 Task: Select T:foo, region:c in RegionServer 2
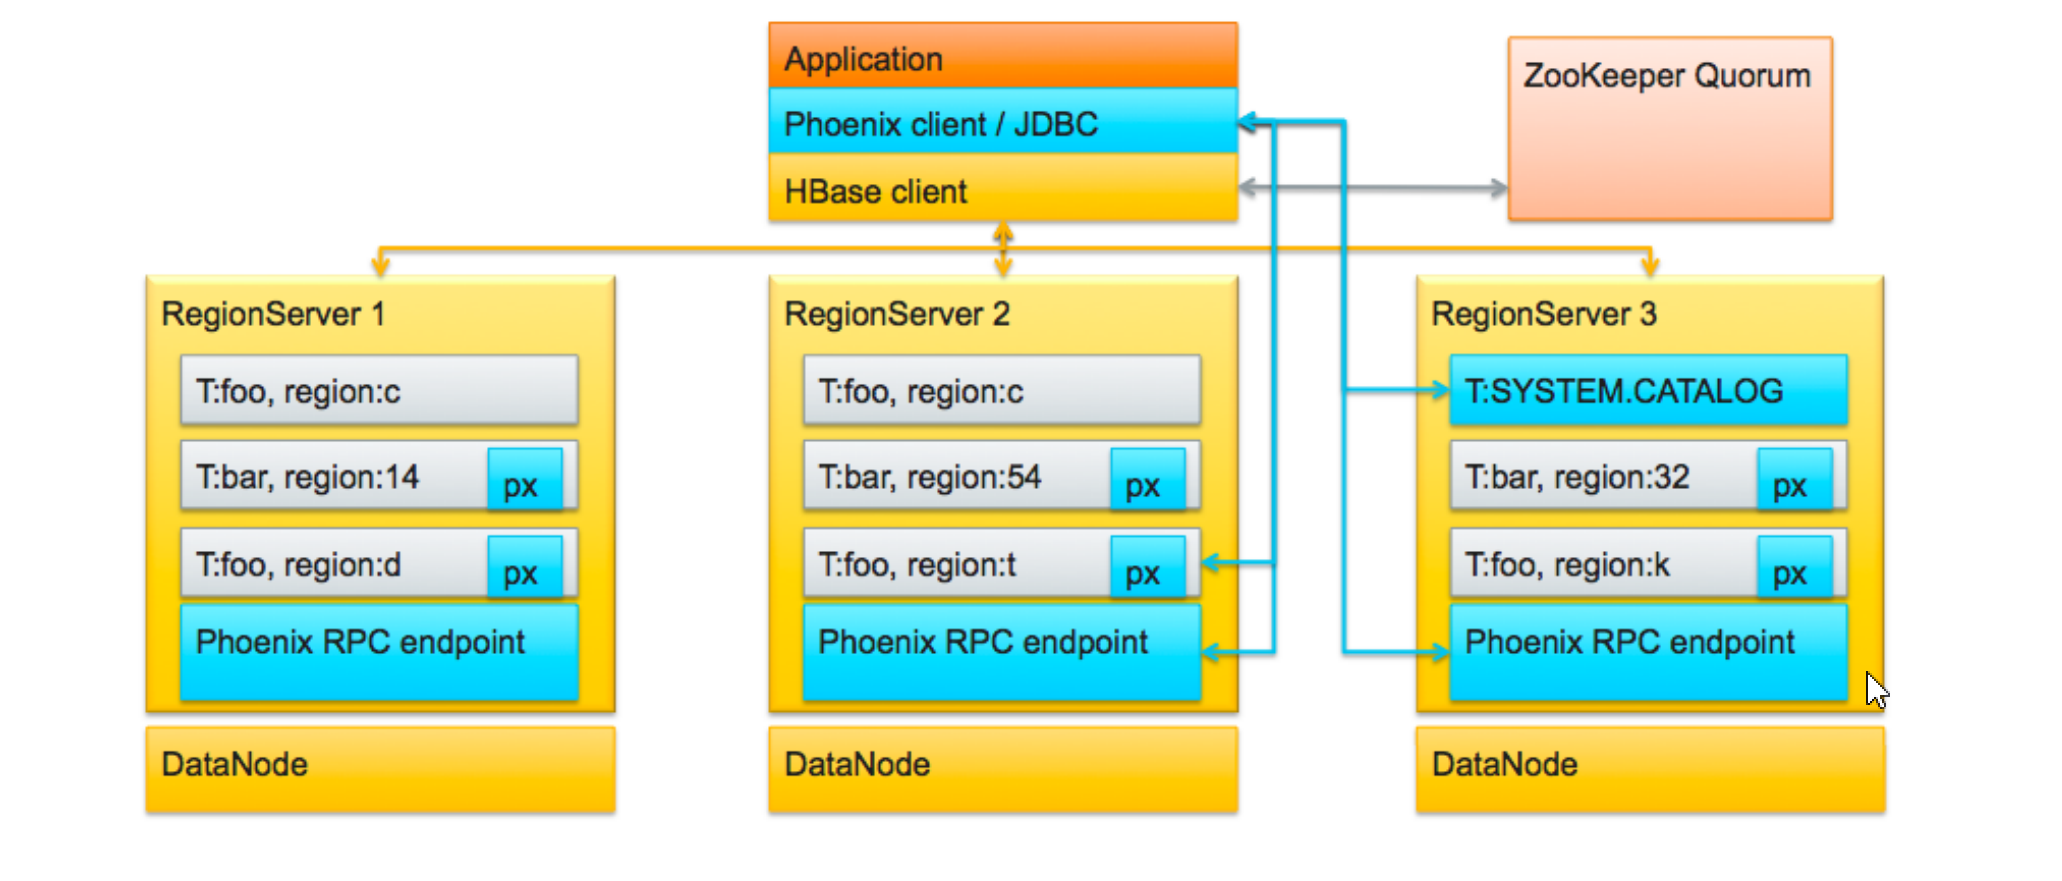pyautogui.click(x=1002, y=390)
